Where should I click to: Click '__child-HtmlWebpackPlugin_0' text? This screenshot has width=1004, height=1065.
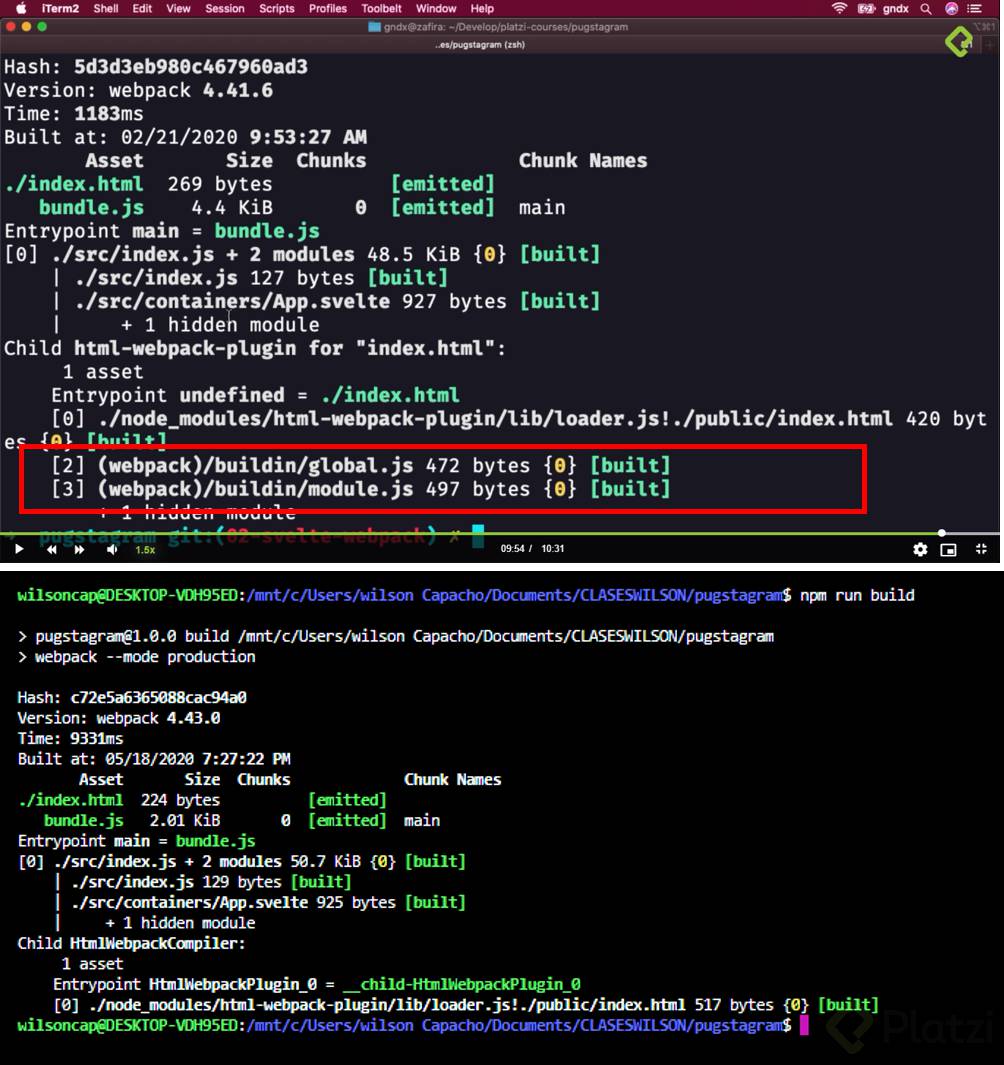click(x=462, y=985)
